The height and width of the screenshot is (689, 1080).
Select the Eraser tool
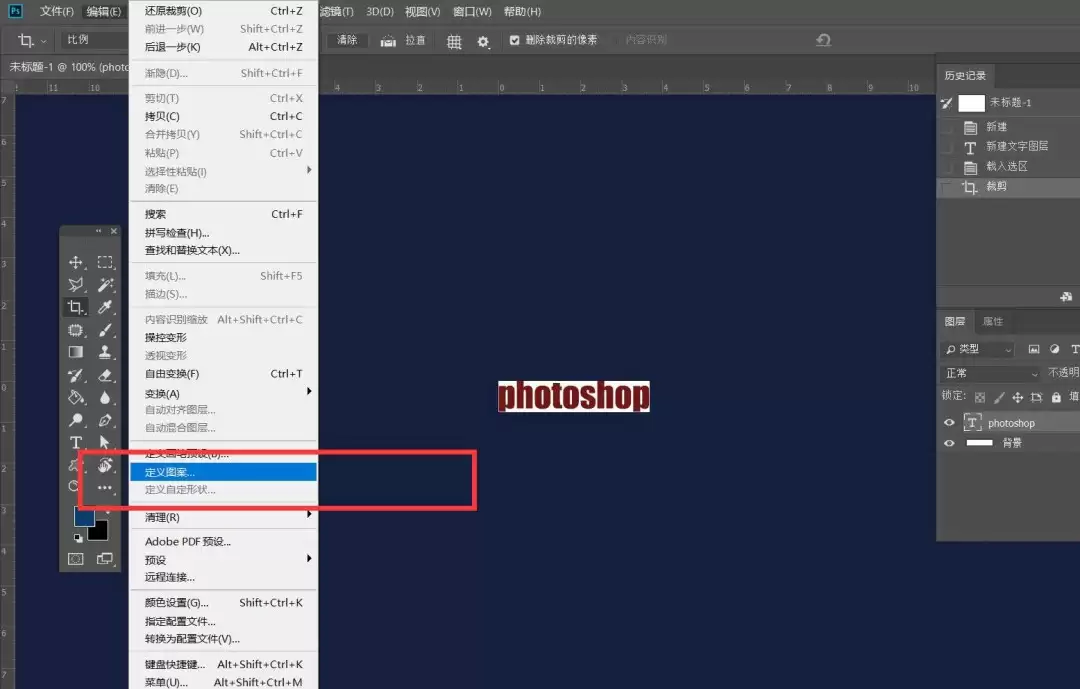[x=105, y=376]
